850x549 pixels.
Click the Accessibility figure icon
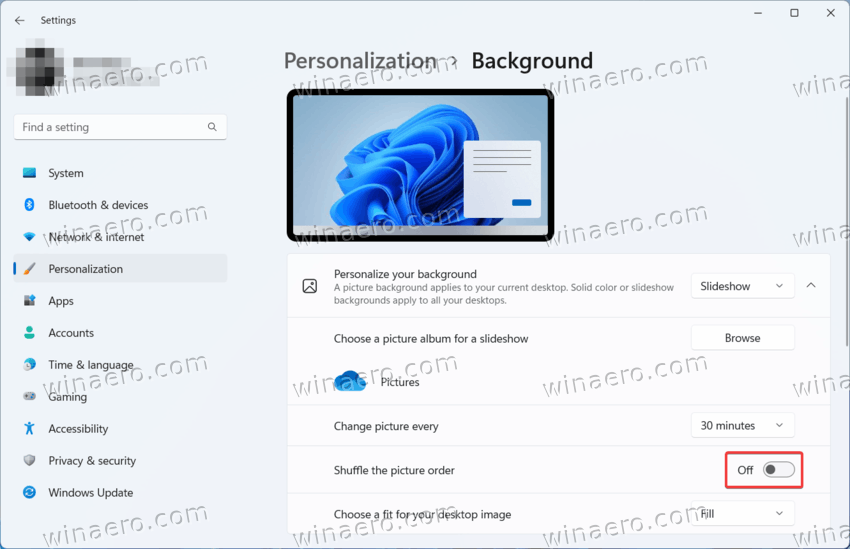[x=29, y=429]
